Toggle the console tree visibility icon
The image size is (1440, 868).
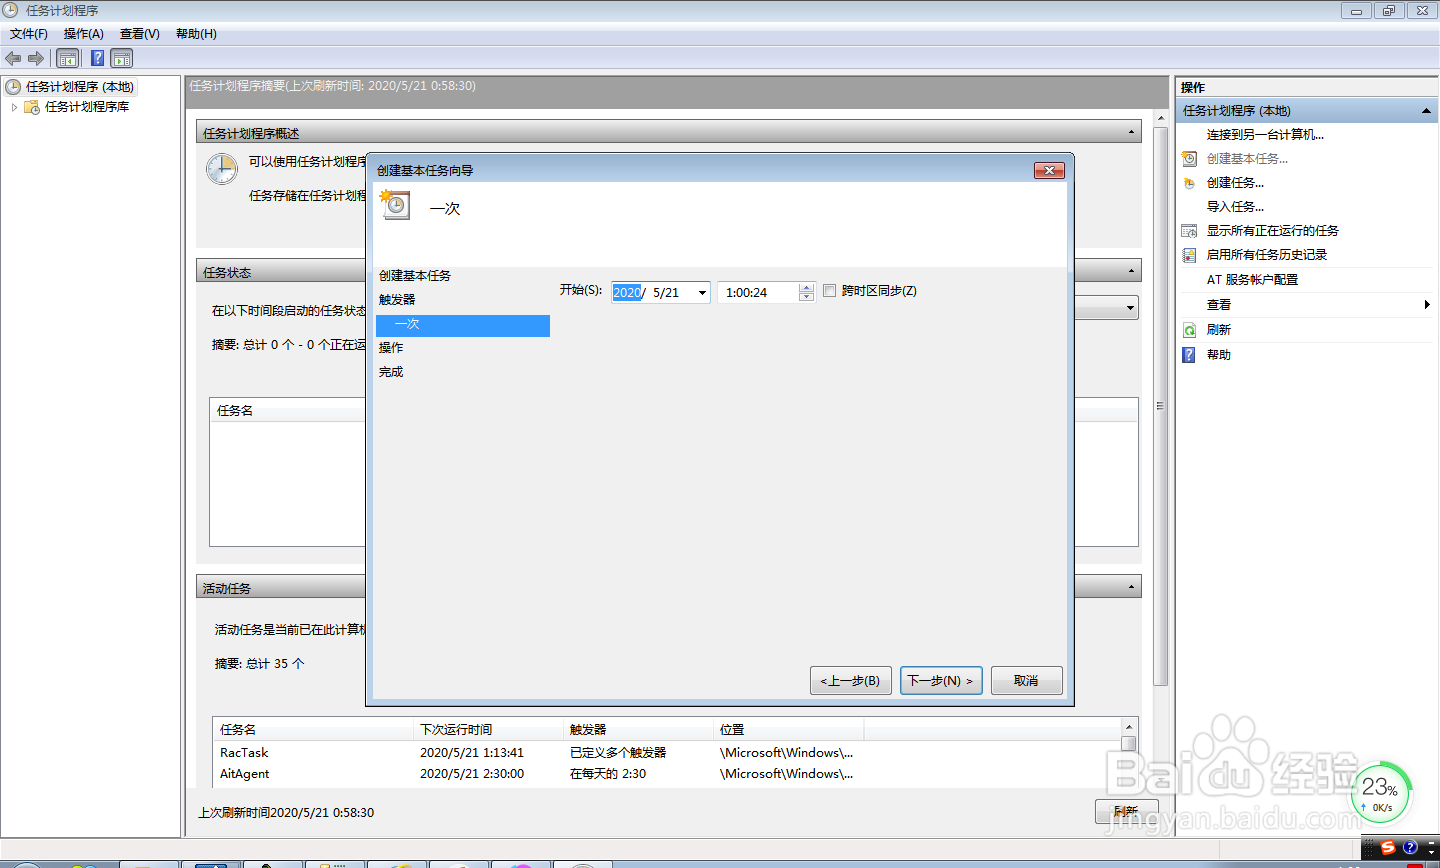[68, 58]
